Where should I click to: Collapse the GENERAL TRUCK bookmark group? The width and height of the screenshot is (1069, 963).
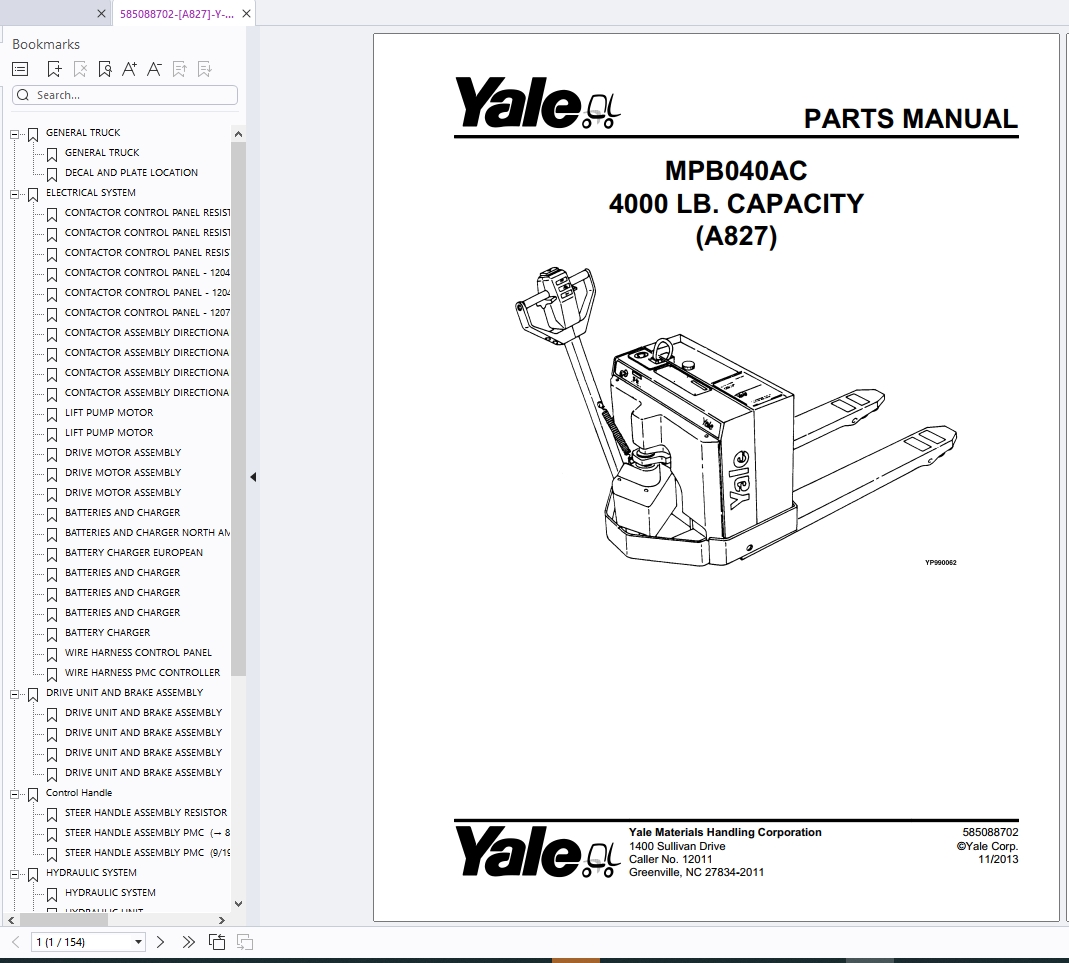tap(14, 134)
